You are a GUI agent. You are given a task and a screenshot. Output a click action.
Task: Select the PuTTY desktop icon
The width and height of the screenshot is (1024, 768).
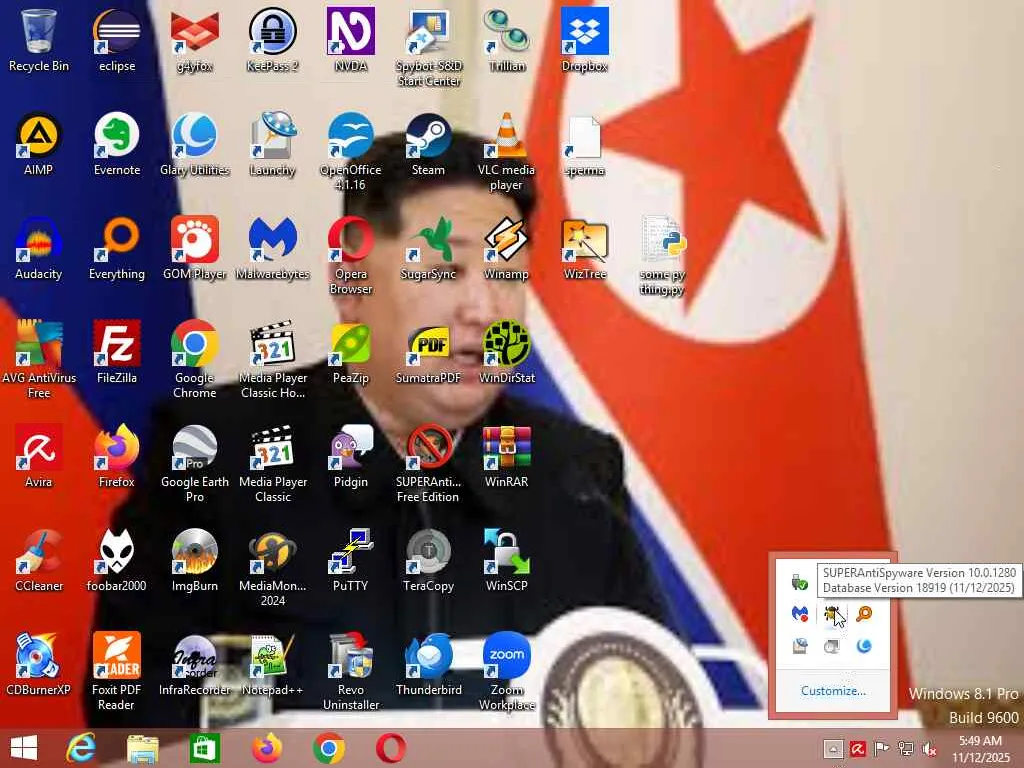point(351,560)
